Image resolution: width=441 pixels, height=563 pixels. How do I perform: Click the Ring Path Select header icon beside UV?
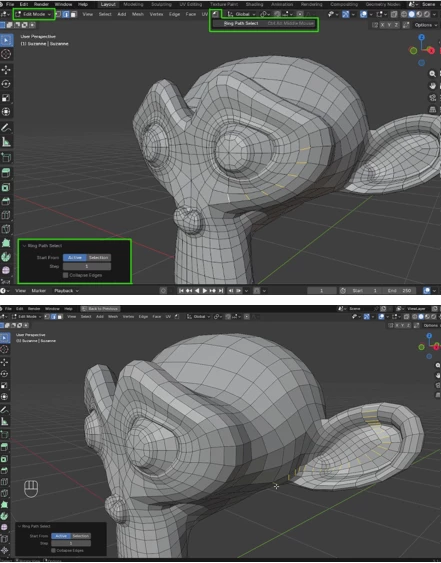coord(215,14)
